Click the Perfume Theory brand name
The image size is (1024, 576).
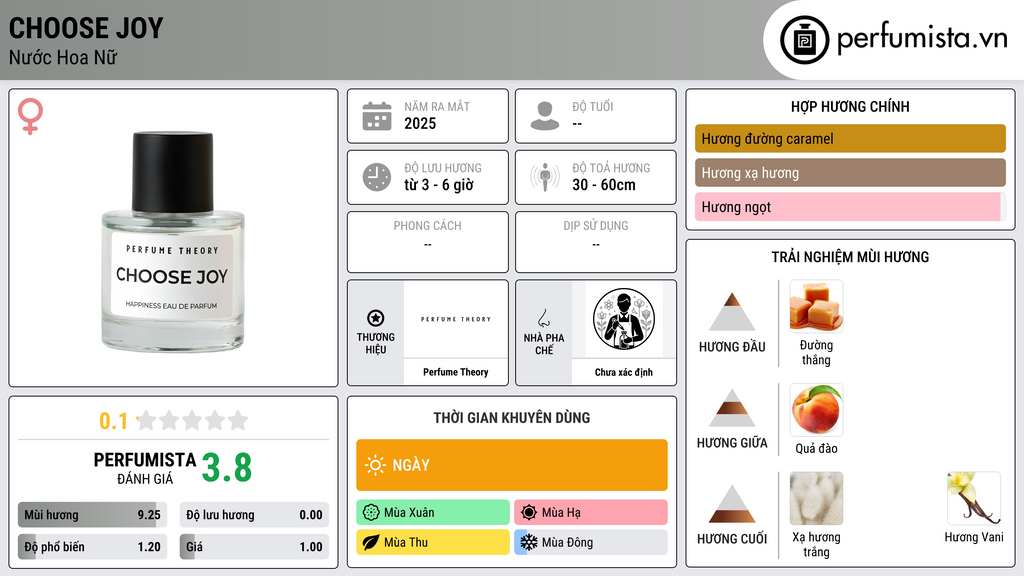click(x=455, y=372)
